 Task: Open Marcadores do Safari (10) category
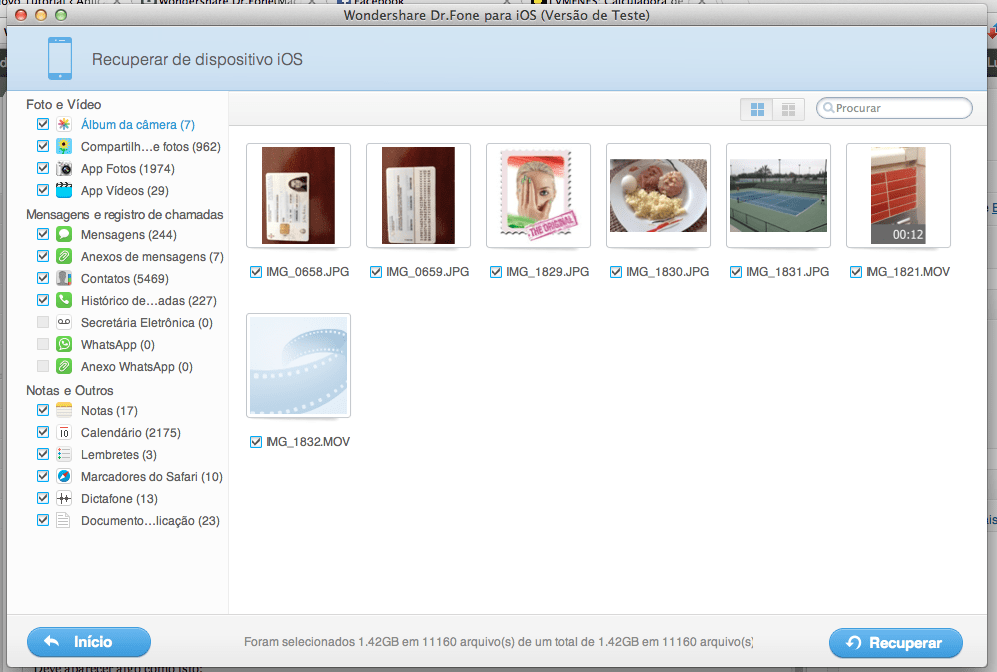tap(151, 477)
